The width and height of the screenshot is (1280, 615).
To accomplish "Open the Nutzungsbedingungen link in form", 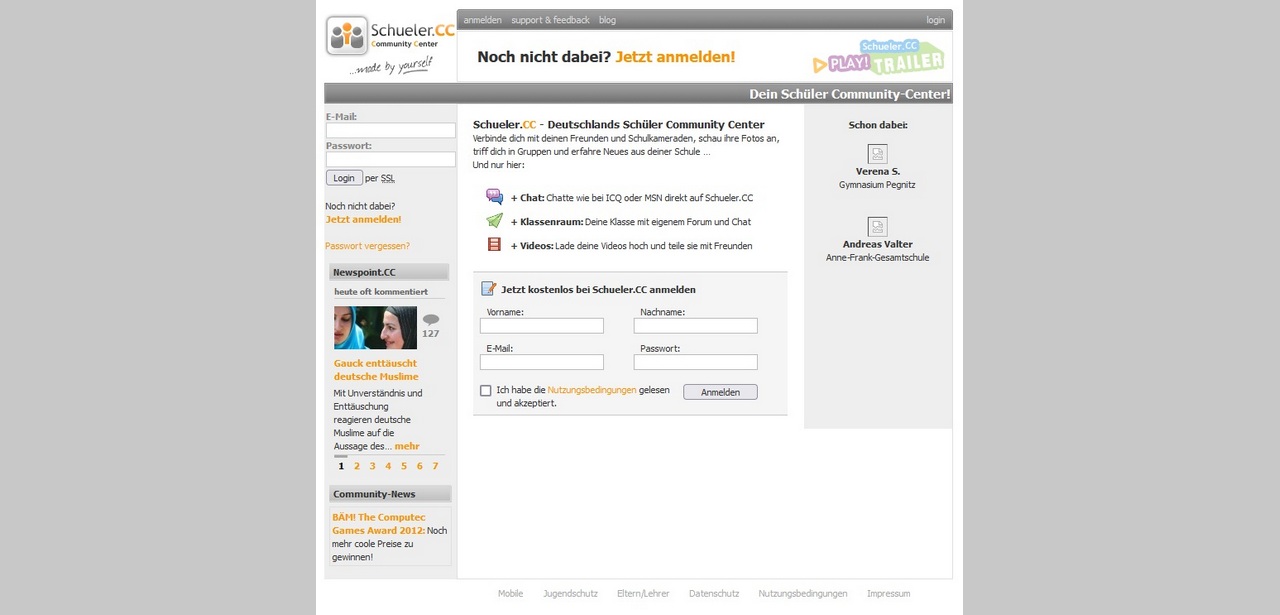I will pyautogui.click(x=592, y=390).
